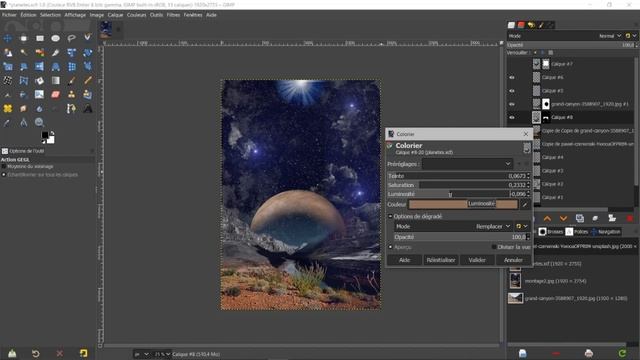This screenshot has height=360, width=640.
Task: Select the pink Eraser tool
Action: pyautogui.click(x=56, y=95)
